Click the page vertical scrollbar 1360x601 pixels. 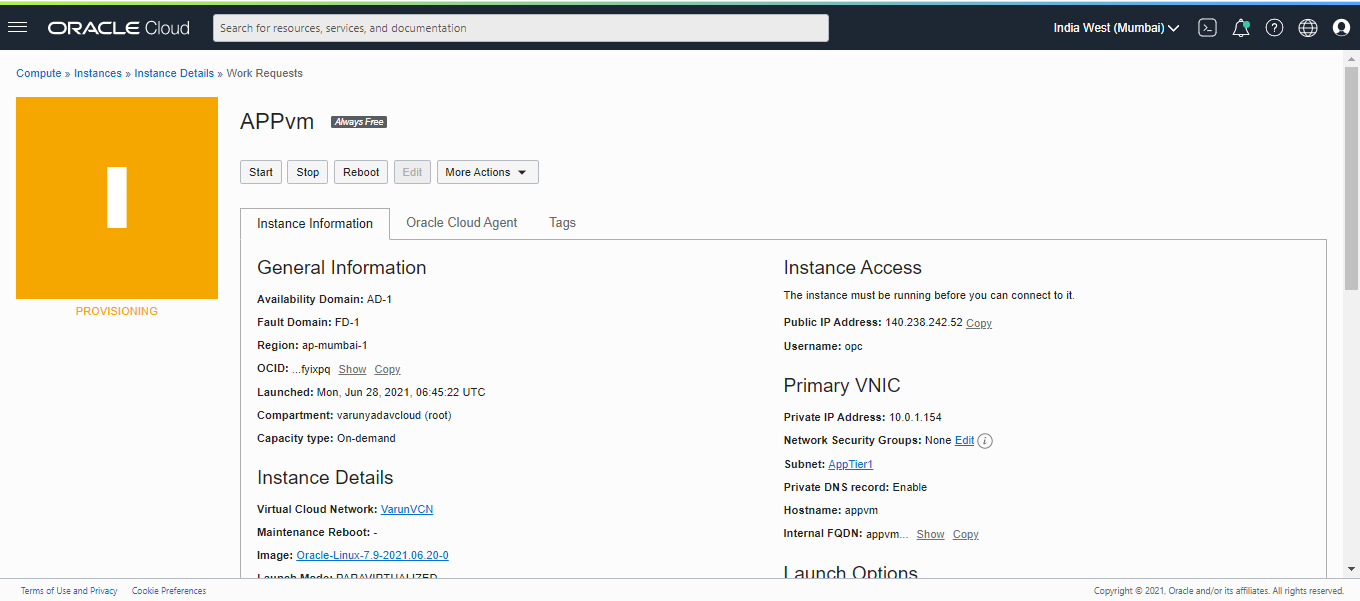(x=1351, y=180)
